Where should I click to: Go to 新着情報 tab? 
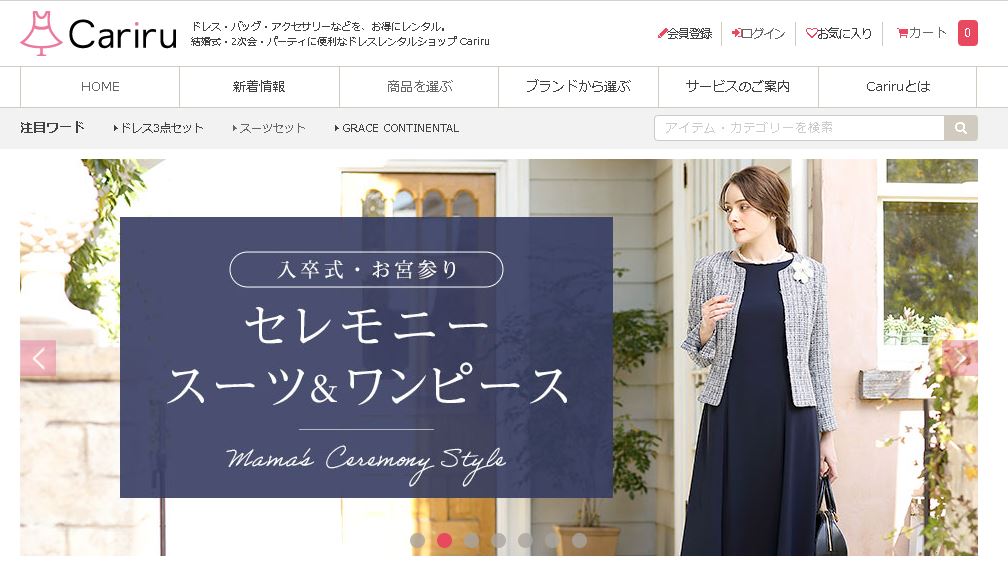[x=259, y=87]
